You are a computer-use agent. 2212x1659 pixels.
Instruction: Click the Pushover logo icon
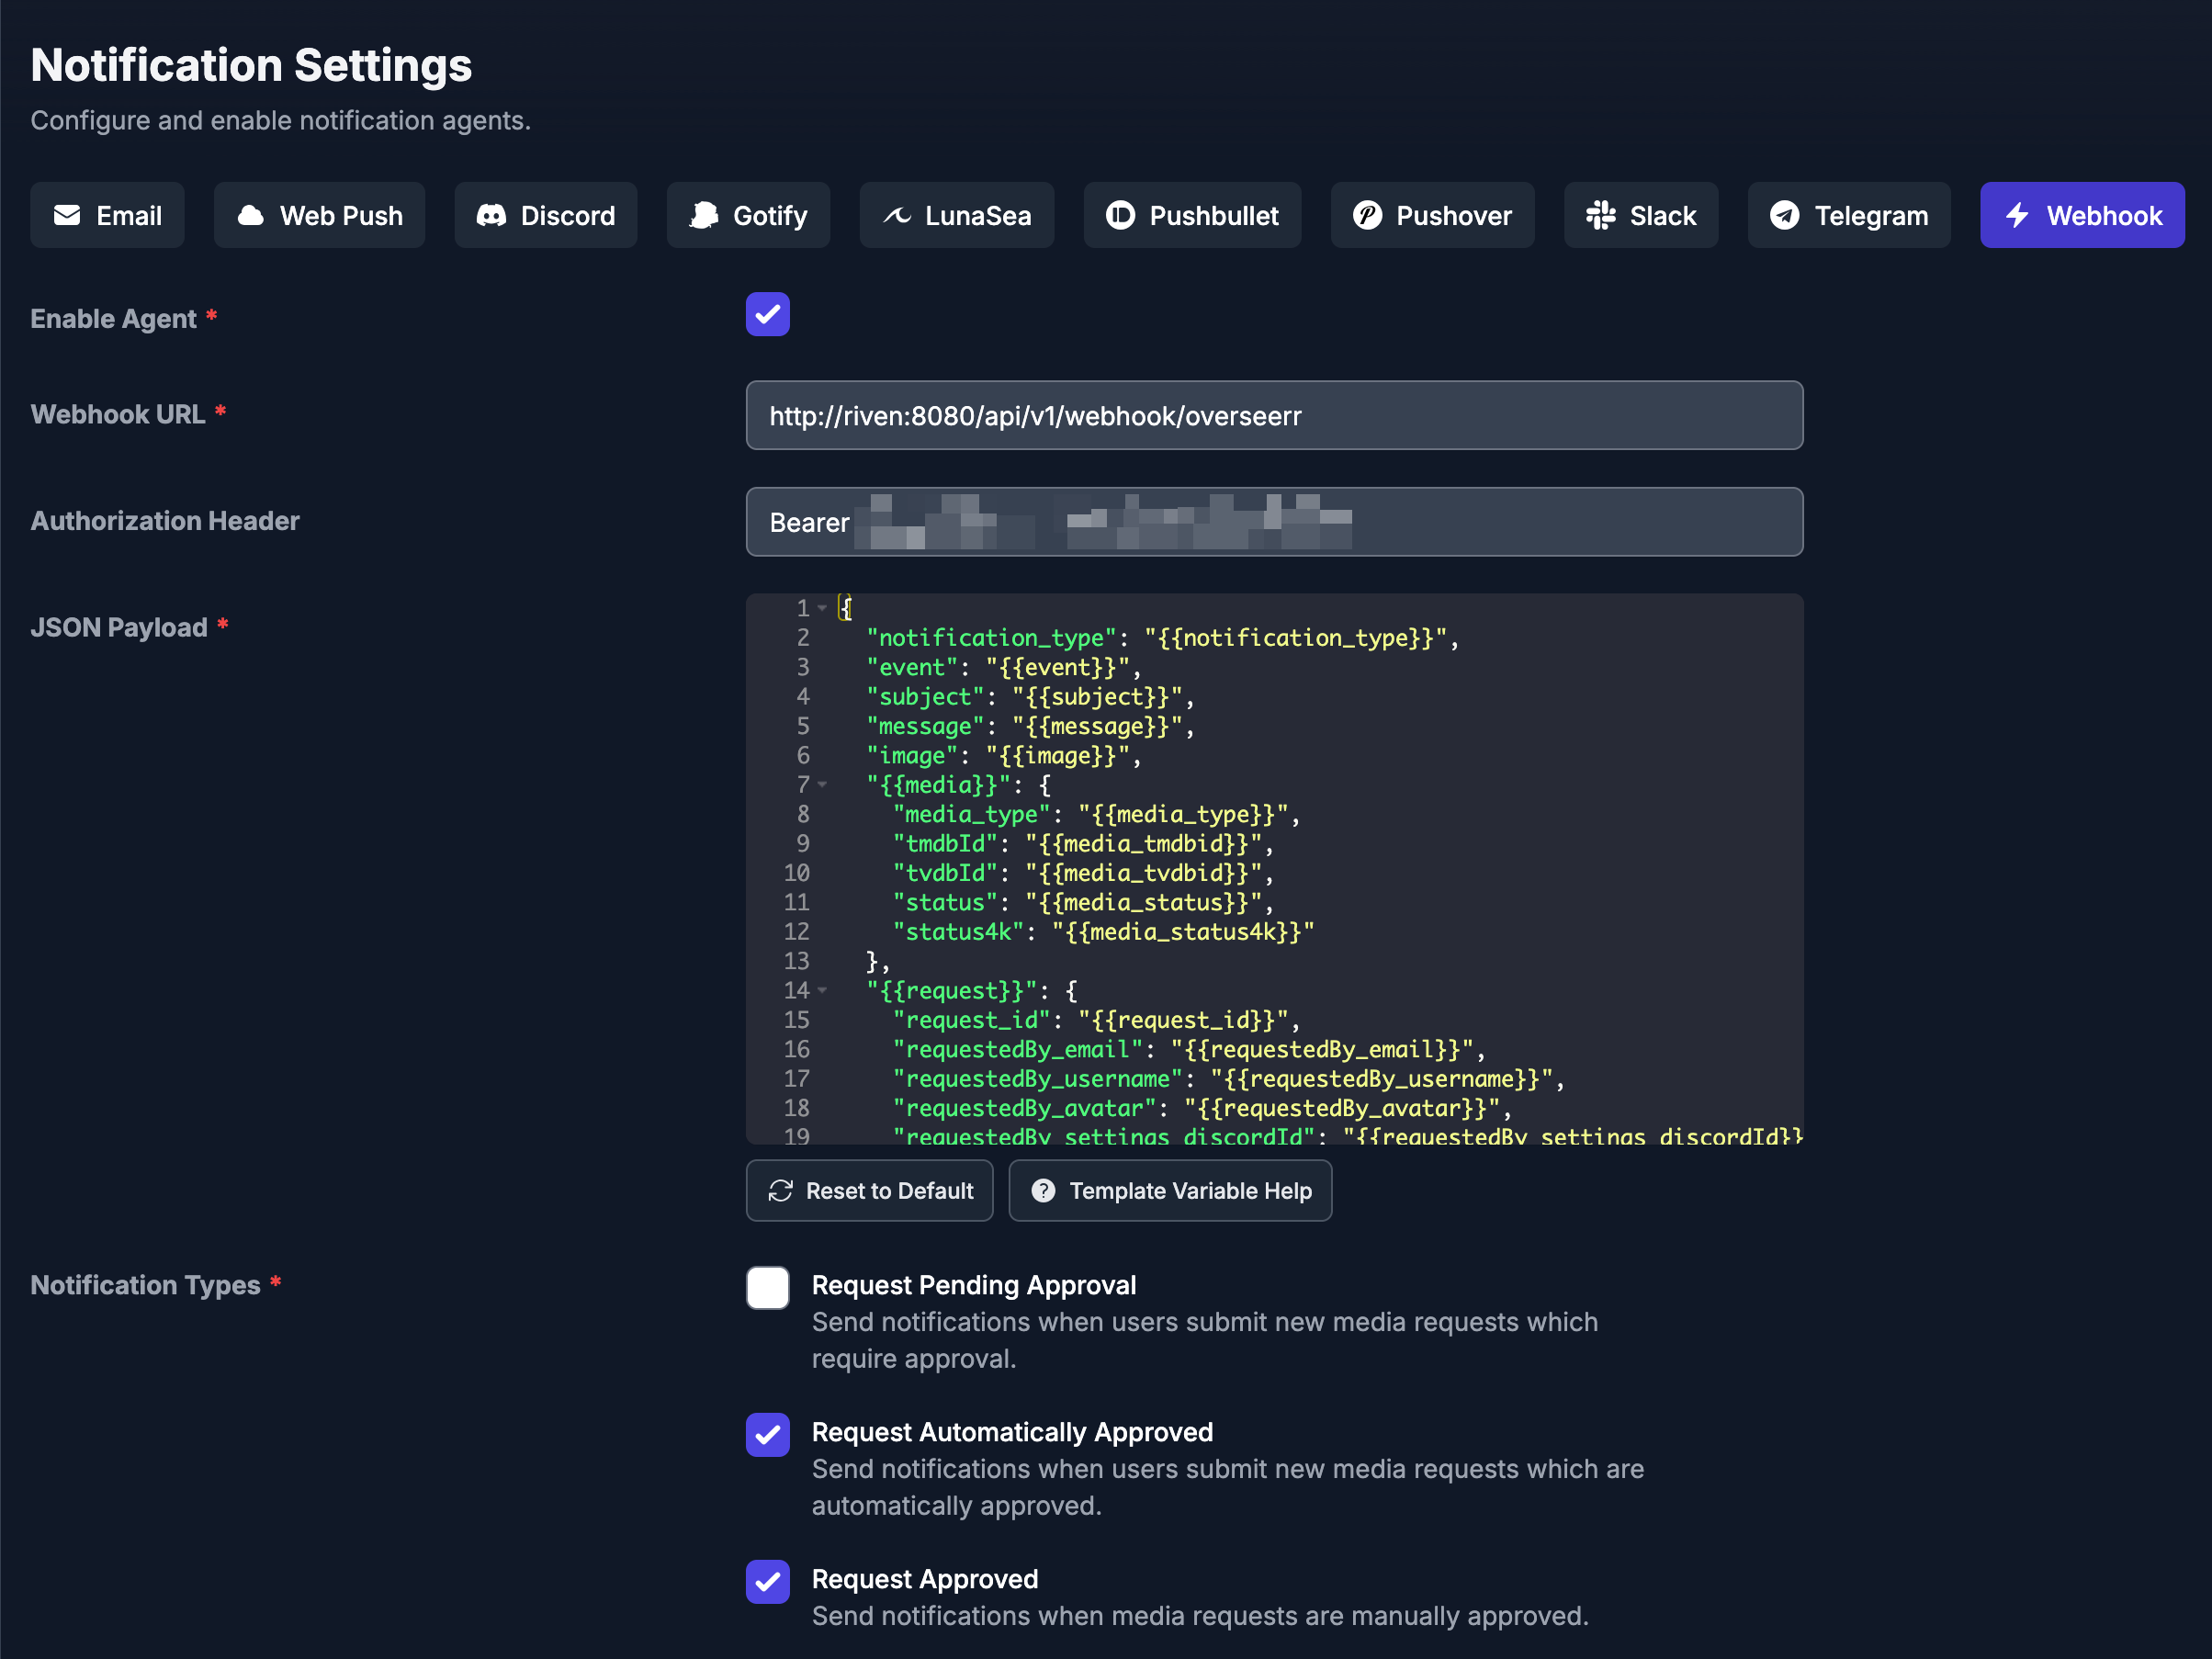pos(1367,215)
